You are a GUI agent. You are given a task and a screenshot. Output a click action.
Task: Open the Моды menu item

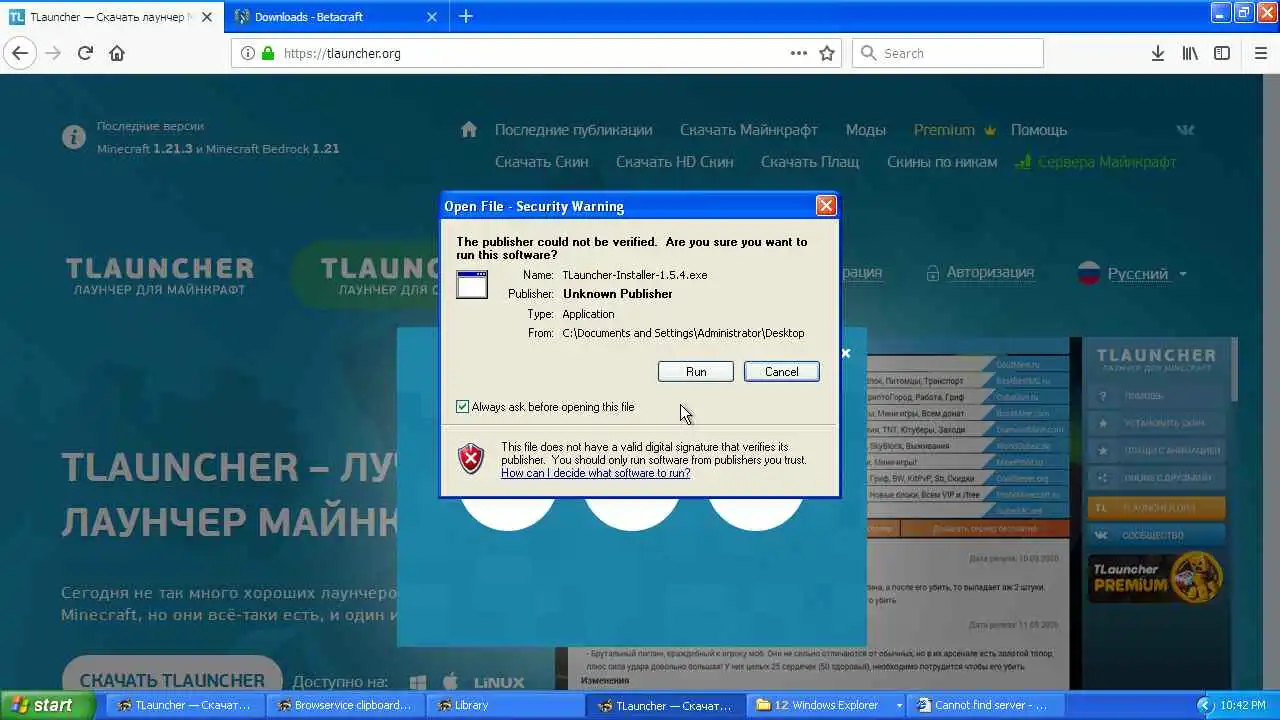click(x=865, y=130)
